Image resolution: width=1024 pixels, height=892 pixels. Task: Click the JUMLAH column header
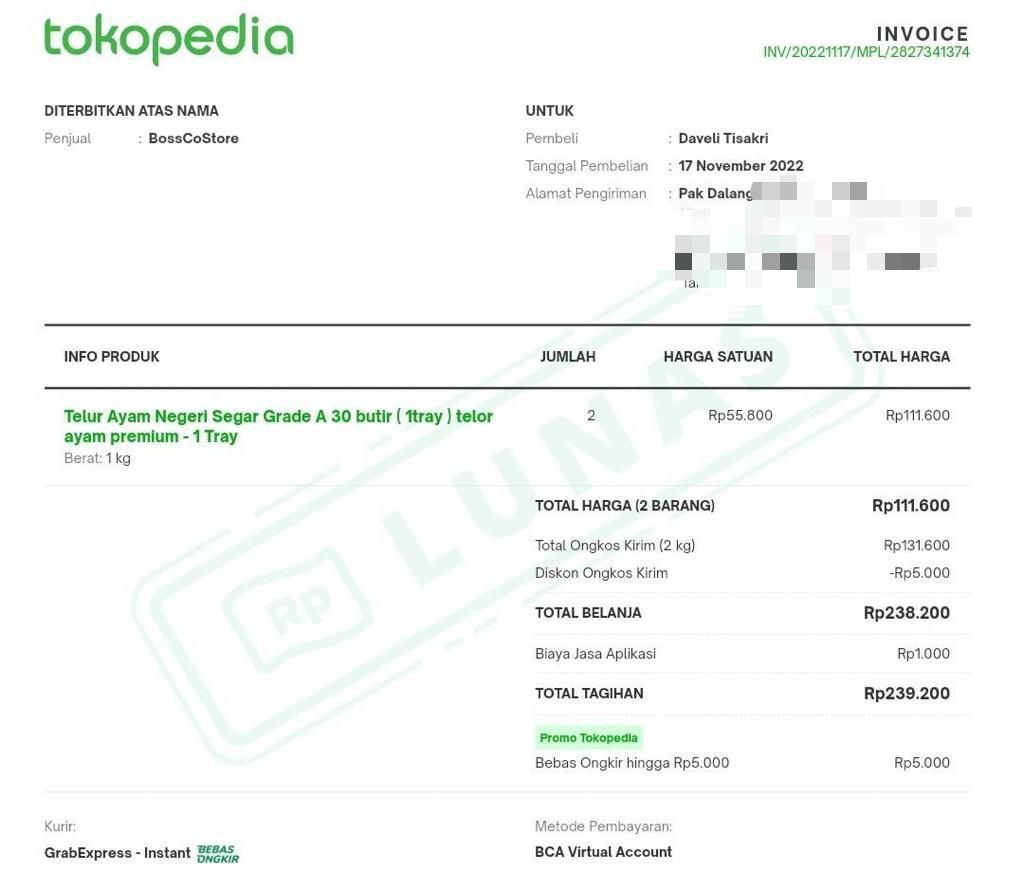click(568, 357)
